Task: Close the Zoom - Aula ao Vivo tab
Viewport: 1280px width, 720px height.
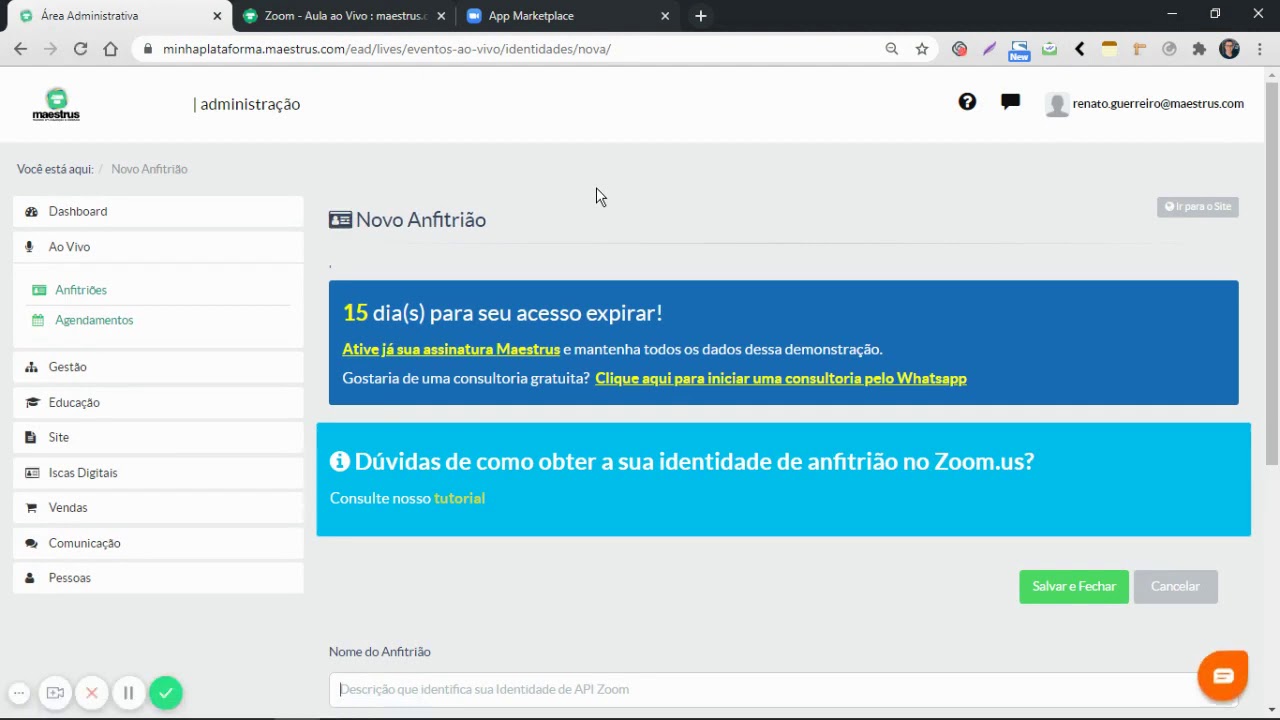Action: 441,16
